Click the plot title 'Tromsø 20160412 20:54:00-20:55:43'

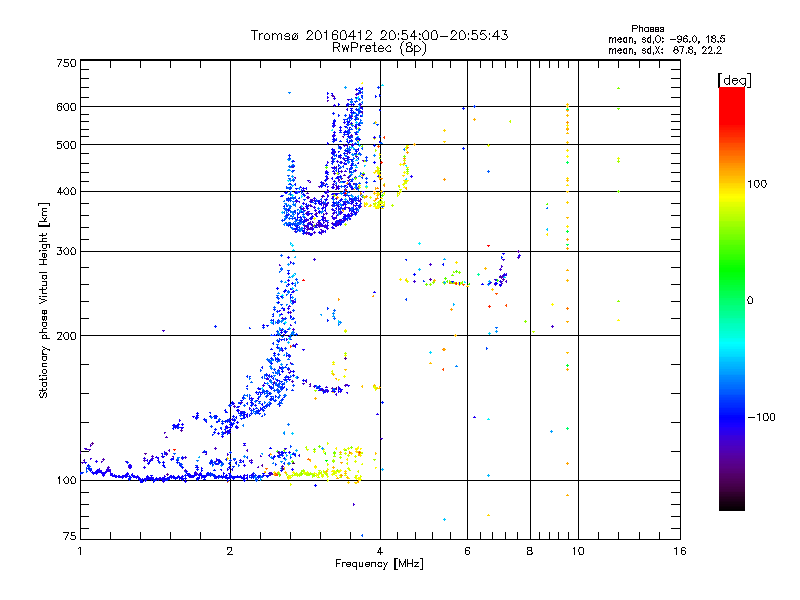pos(379,35)
